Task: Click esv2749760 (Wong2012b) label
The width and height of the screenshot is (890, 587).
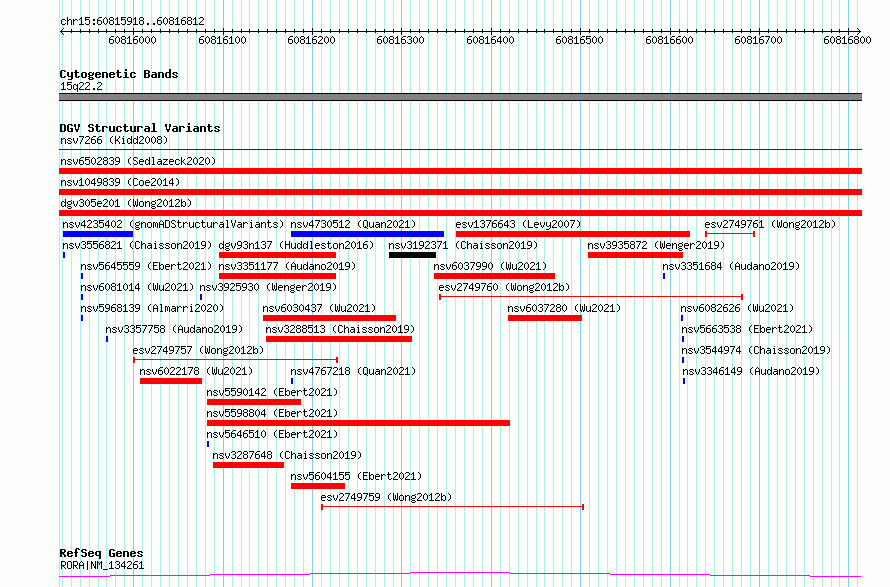Action: click(504, 287)
